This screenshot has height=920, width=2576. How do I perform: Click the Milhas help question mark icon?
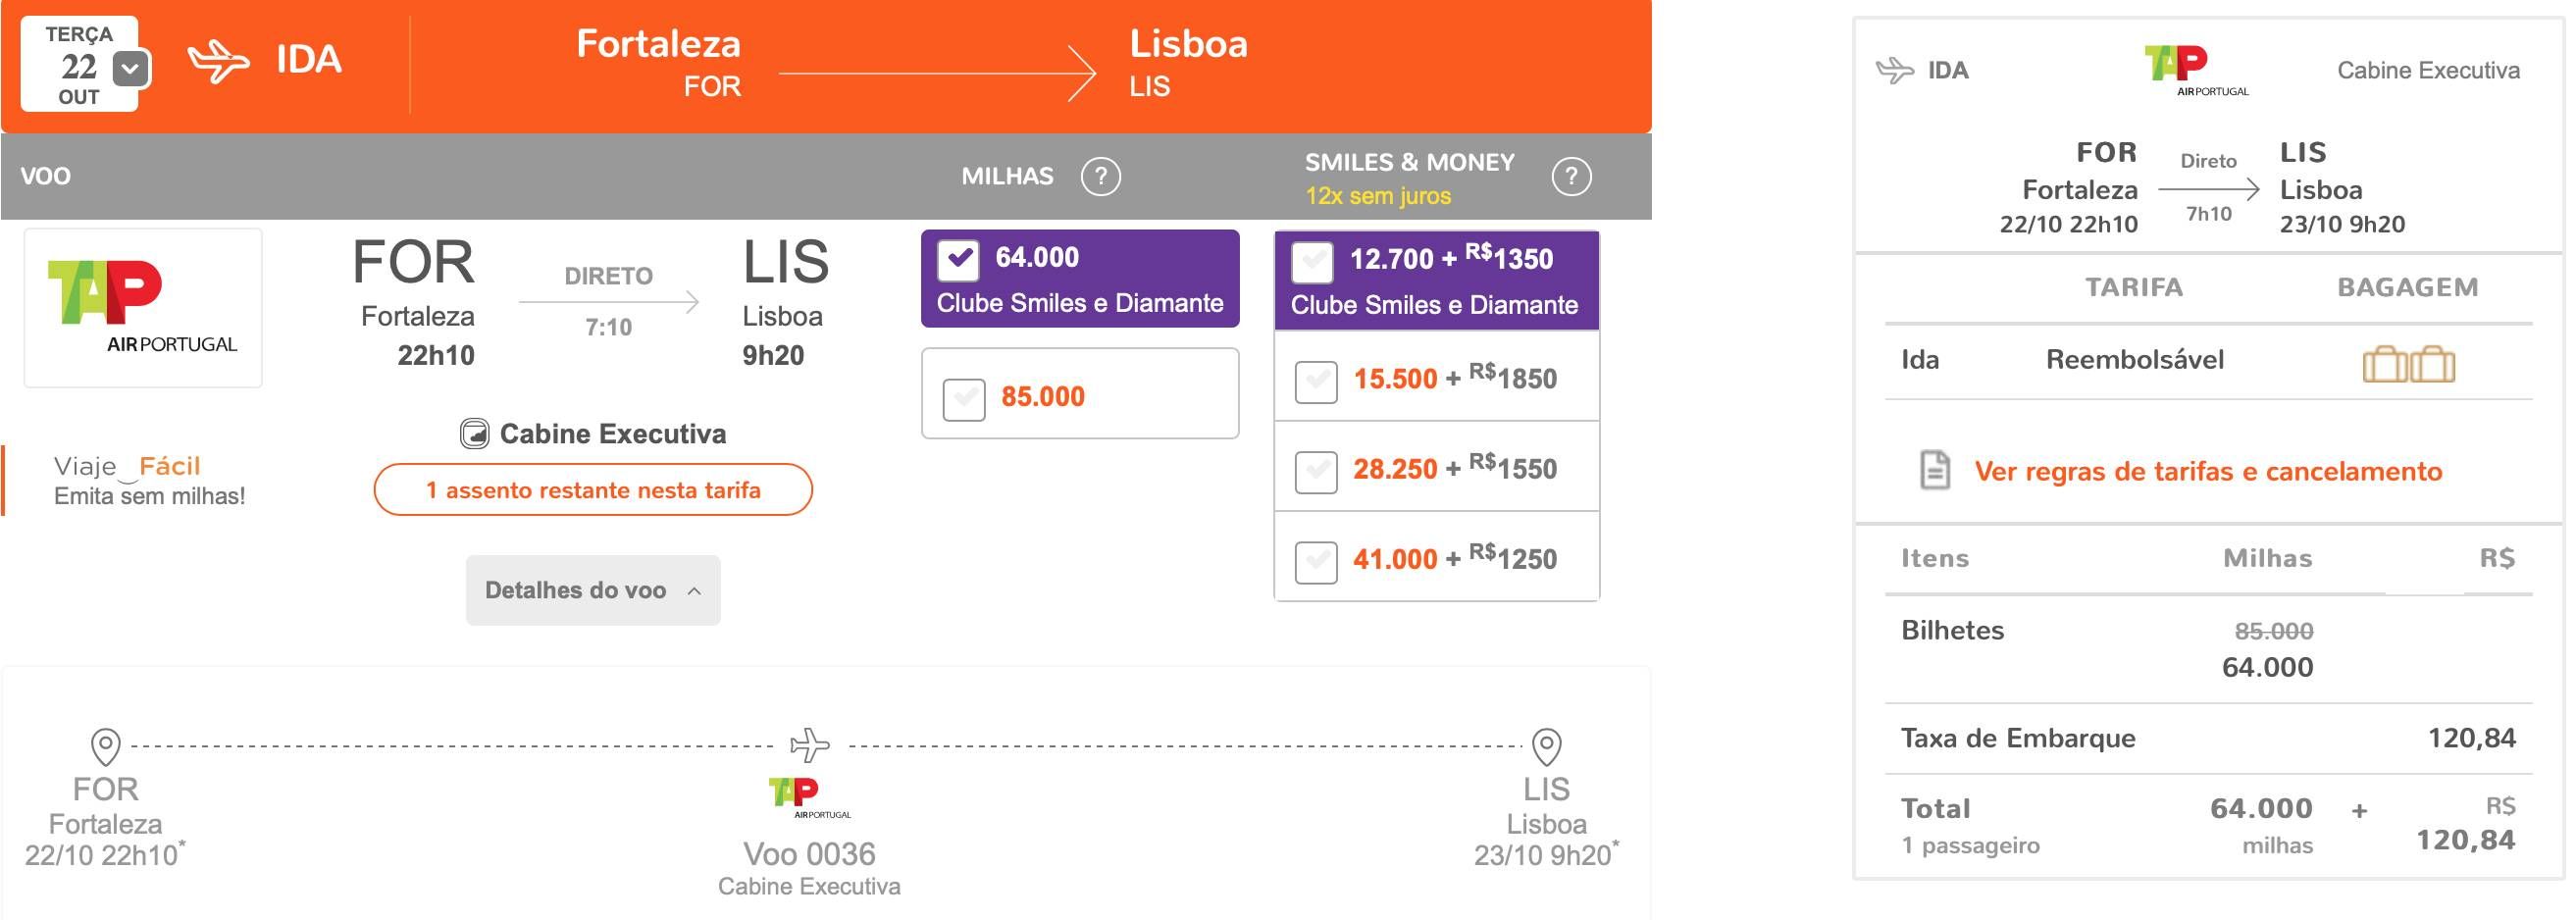[x=1100, y=177]
